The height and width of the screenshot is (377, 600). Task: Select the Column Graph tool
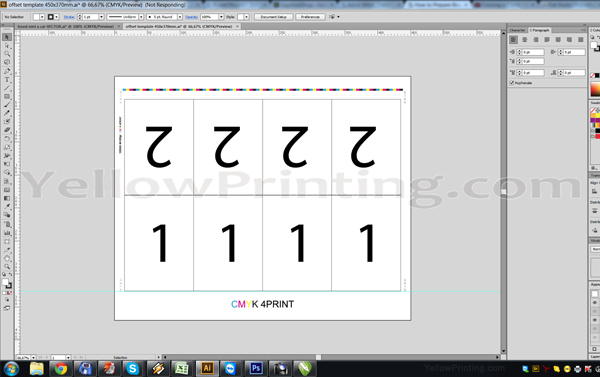(7, 232)
